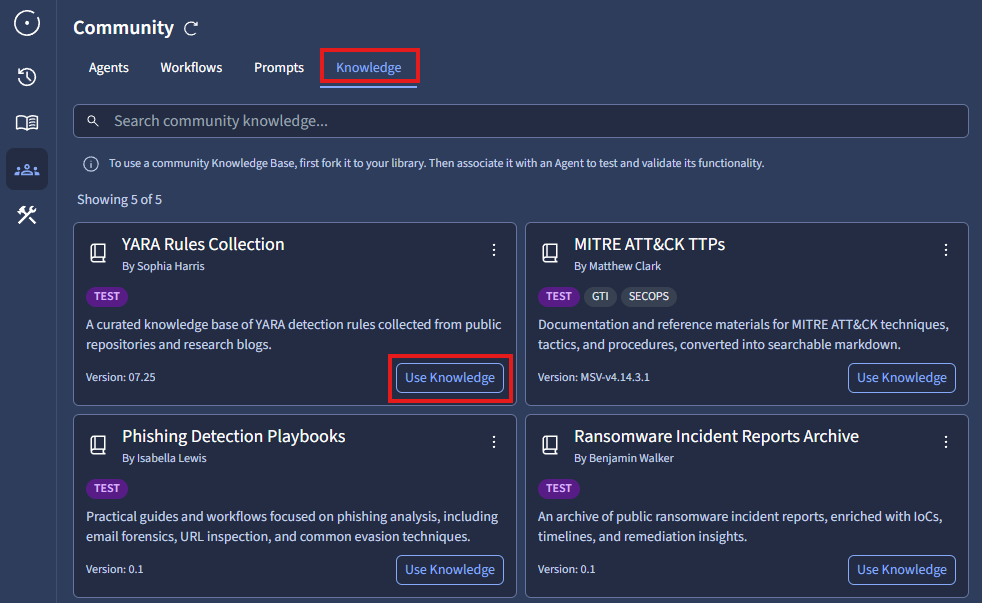Select the Knowledge tab

(368, 68)
